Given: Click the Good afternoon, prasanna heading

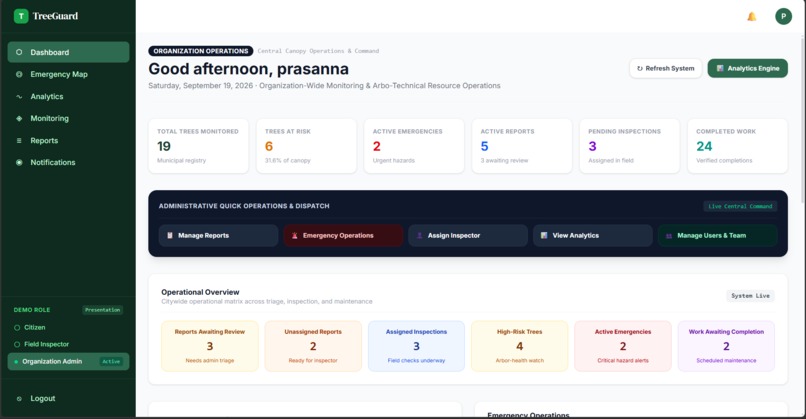Looking at the screenshot, I should point(249,69).
